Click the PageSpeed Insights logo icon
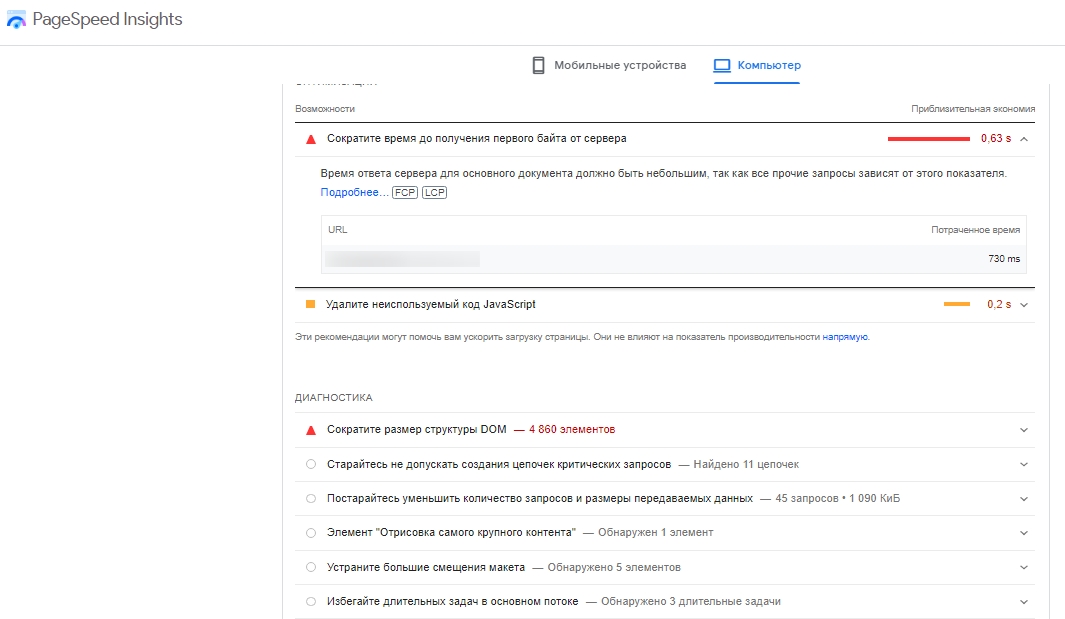 tap(16, 20)
